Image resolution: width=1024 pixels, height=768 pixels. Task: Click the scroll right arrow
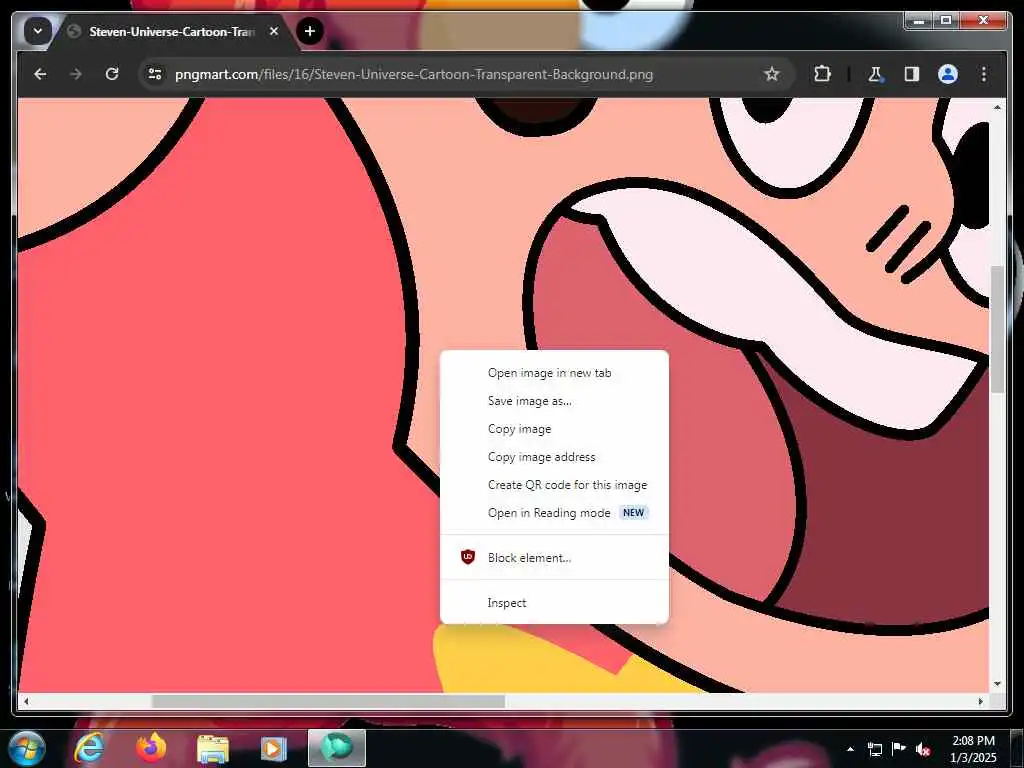(980, 701)
